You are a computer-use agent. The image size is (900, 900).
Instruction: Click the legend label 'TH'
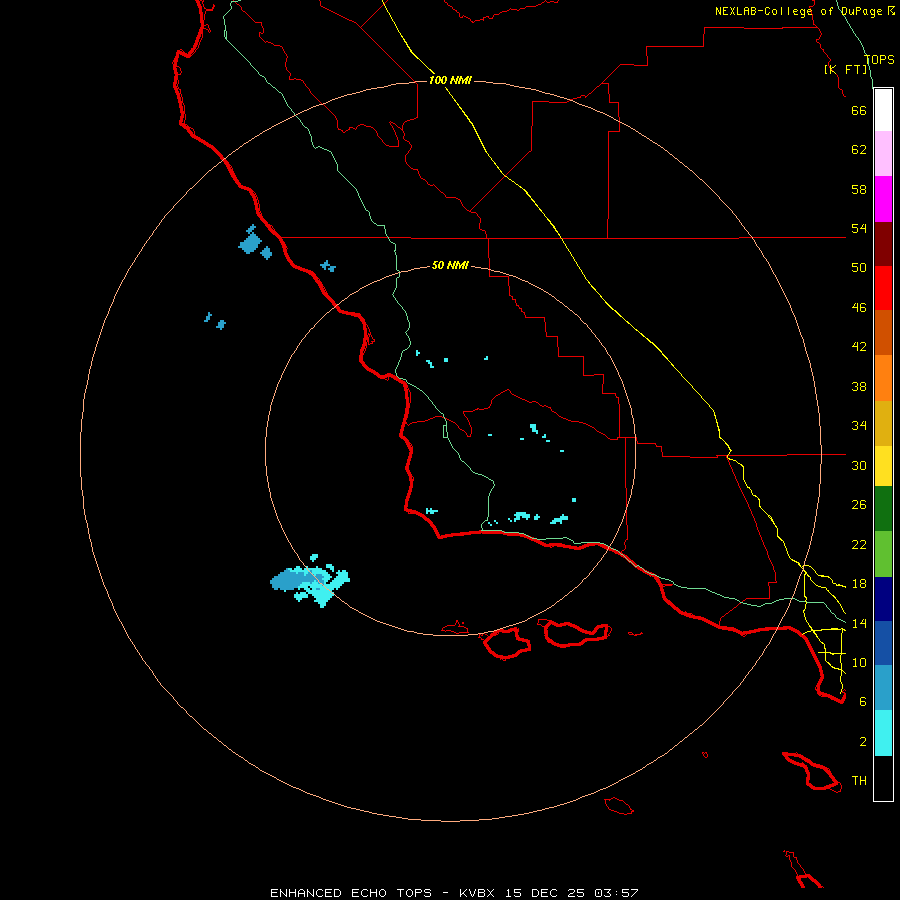[x=859, y=781]
